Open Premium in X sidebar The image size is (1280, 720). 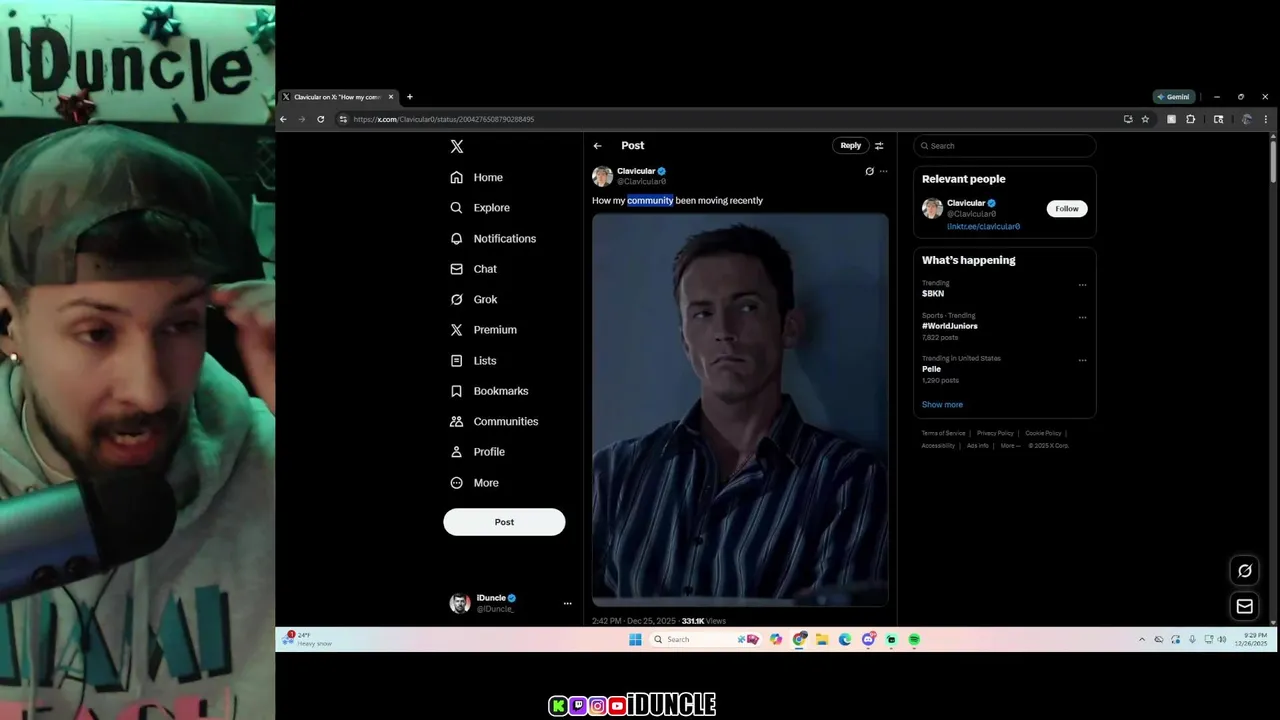pos(484,330)
